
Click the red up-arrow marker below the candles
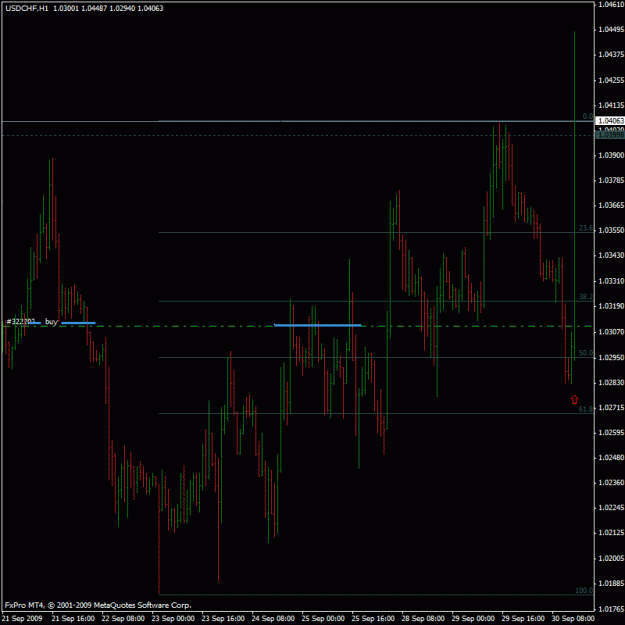point(574,399)
